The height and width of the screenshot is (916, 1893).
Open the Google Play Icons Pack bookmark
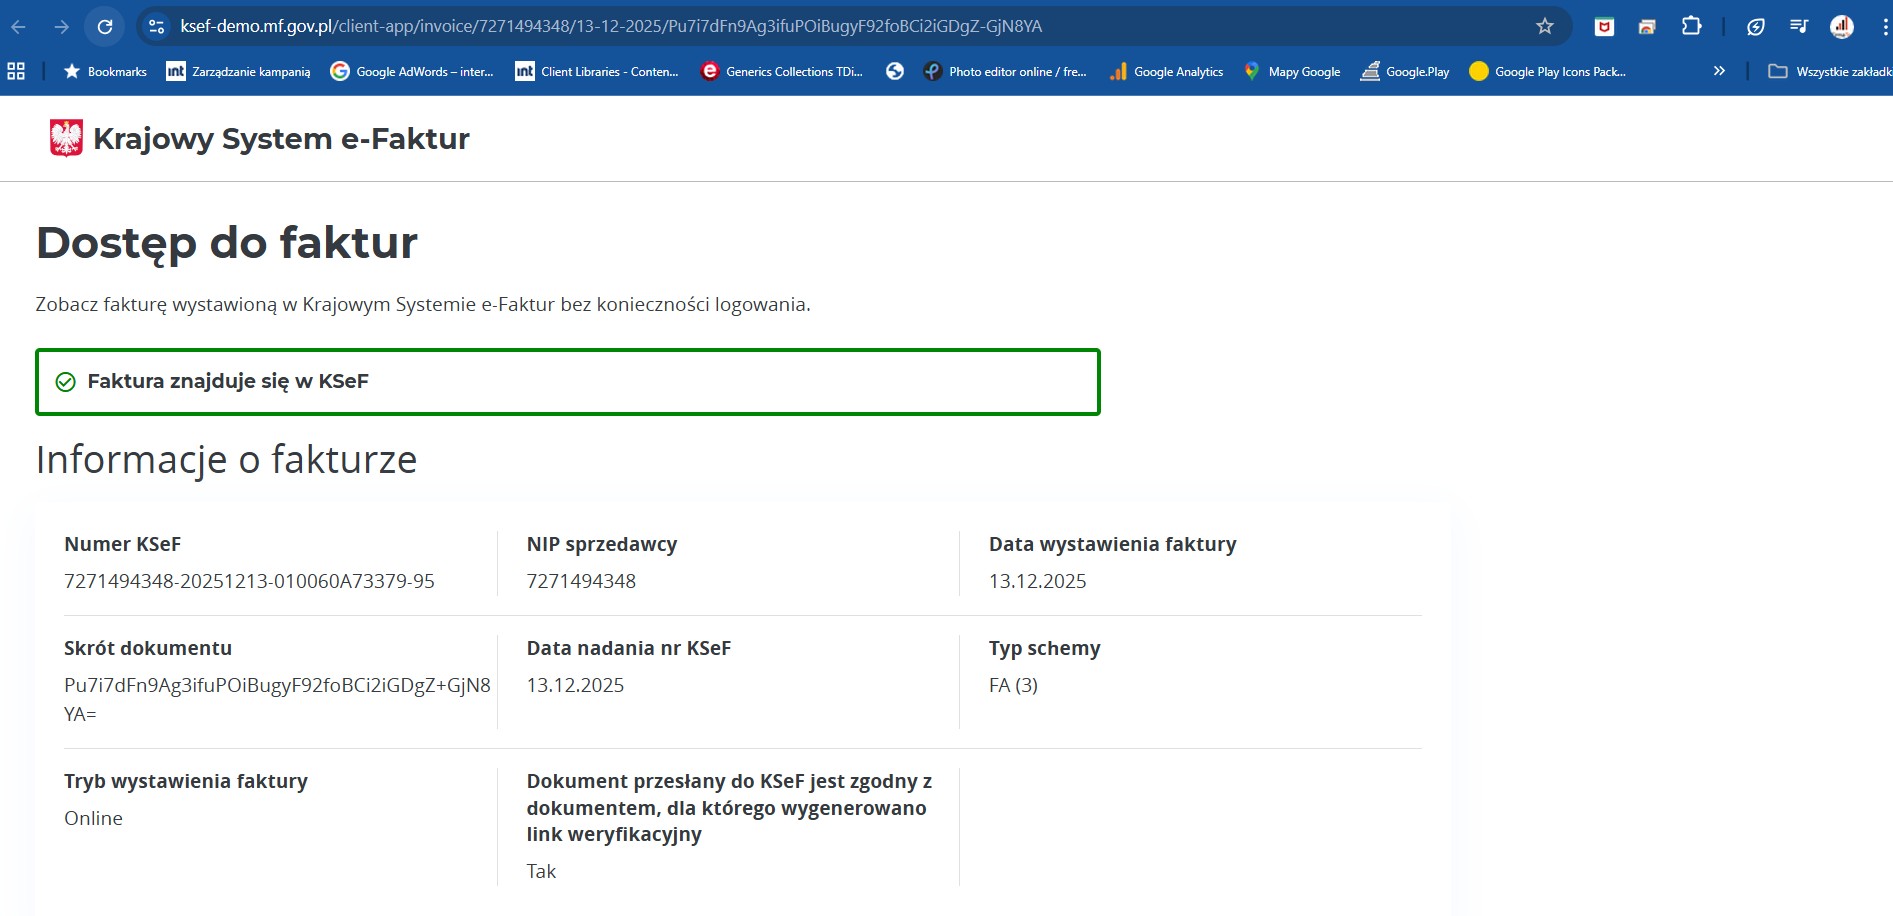coord(1547,71)
